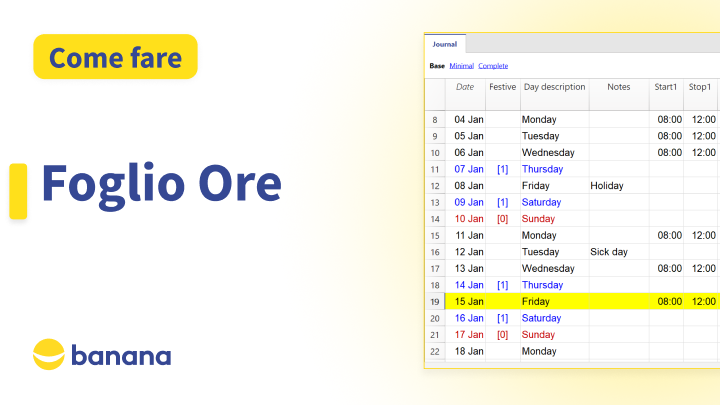This screenshot has height=405, width=720.
Task: Click the festive [1] cell for 16 Jan
Action: (503, 318)
